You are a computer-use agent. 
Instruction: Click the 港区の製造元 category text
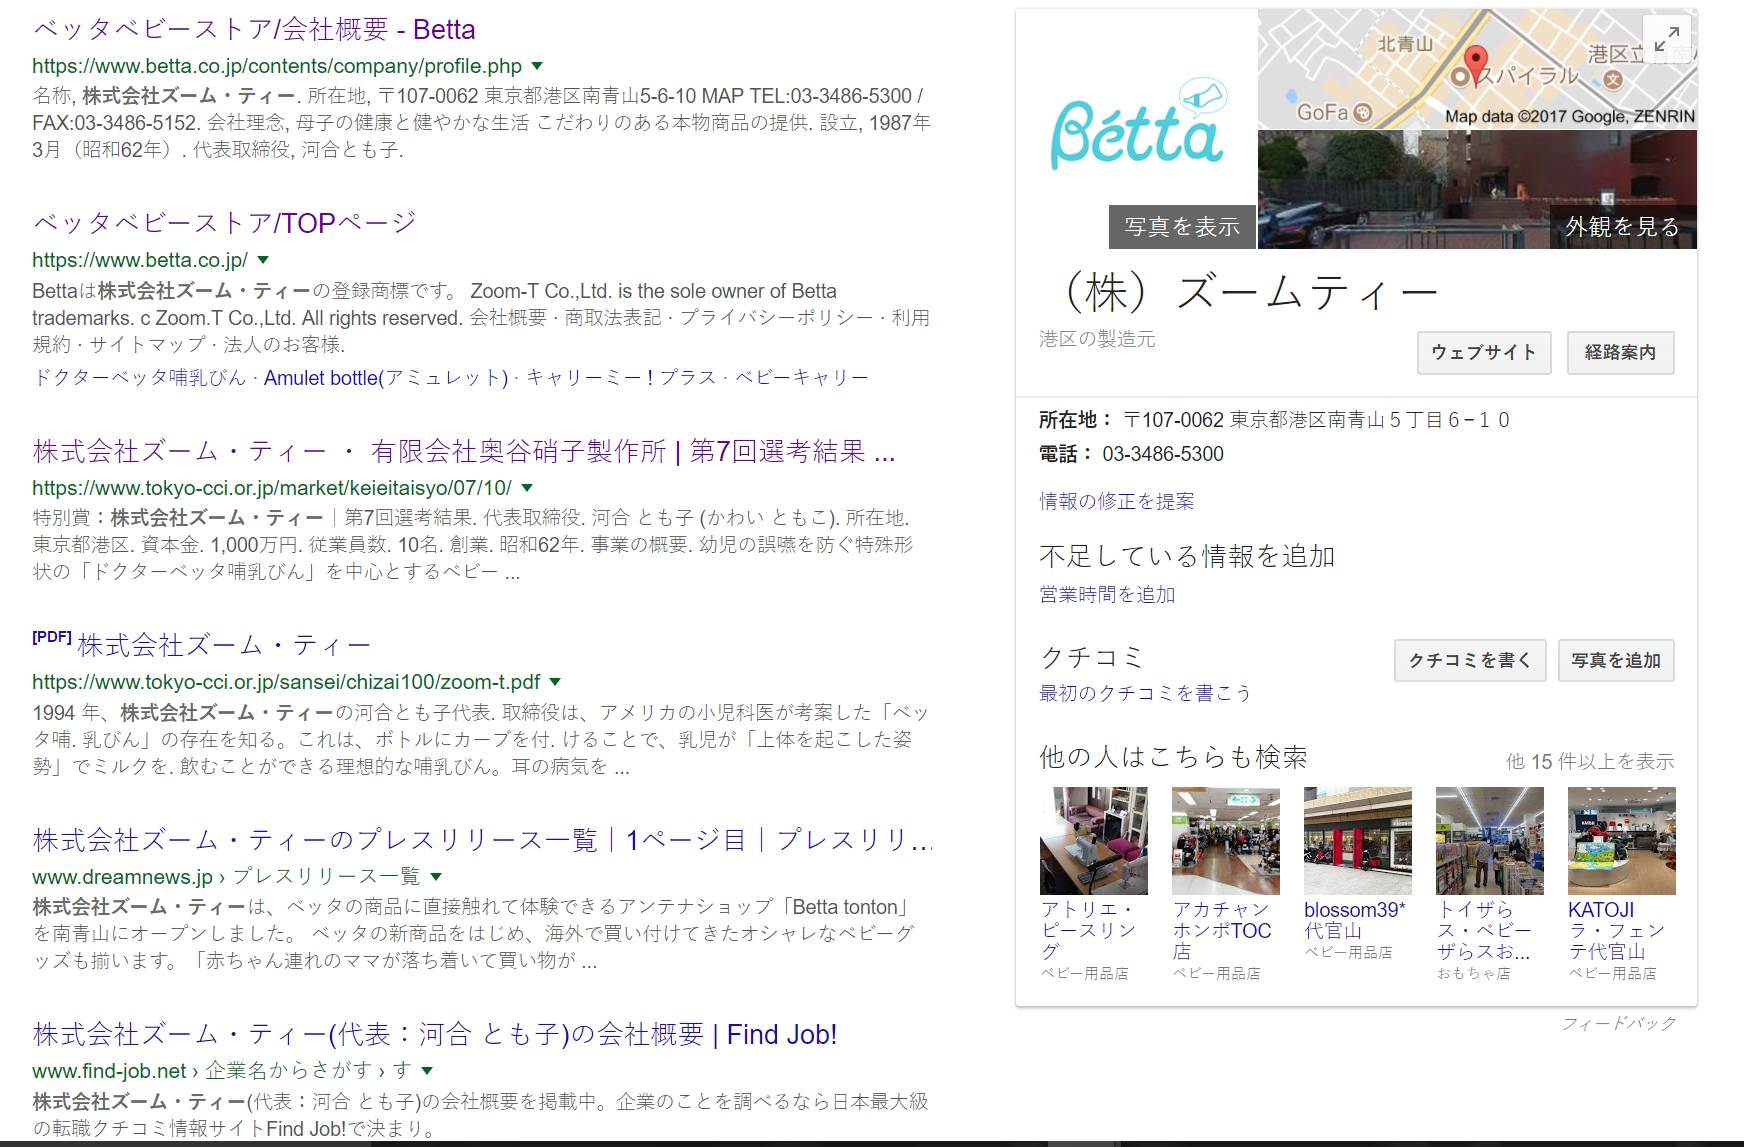point(1097,339)
